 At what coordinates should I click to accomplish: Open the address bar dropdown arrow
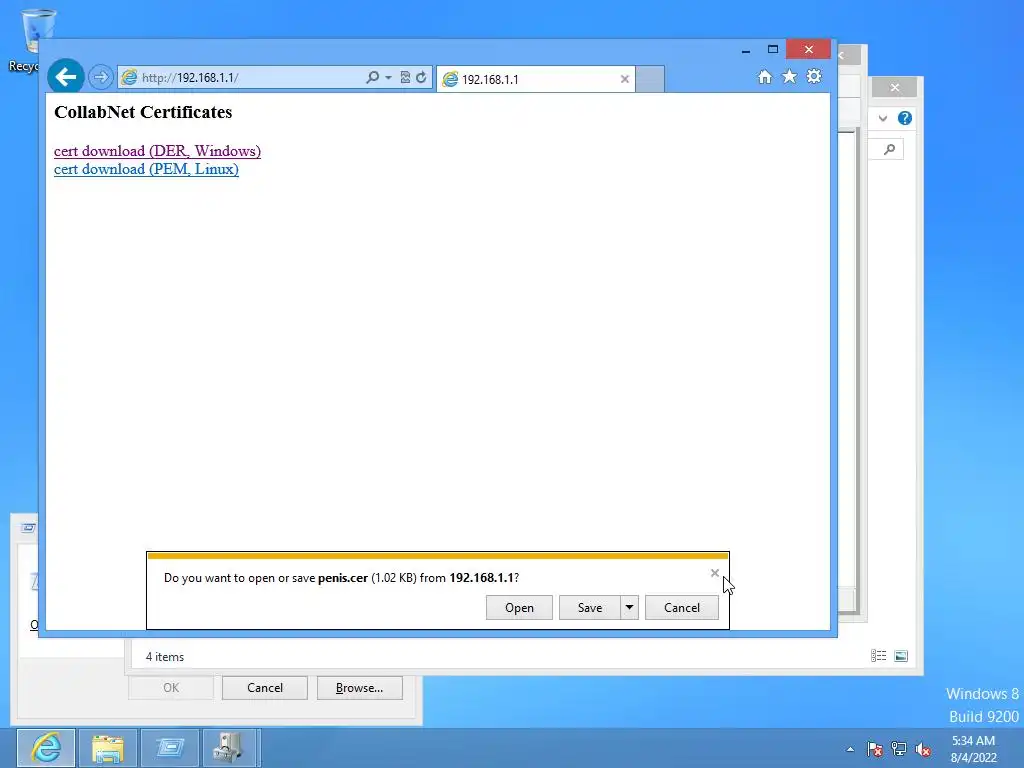388,77
